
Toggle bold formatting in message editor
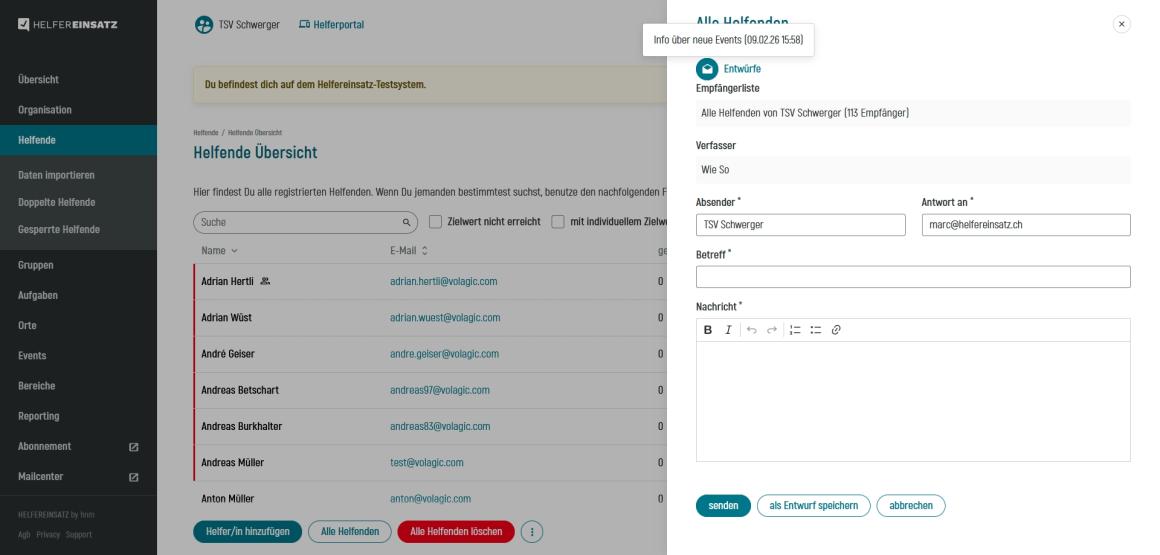(708, 330)
